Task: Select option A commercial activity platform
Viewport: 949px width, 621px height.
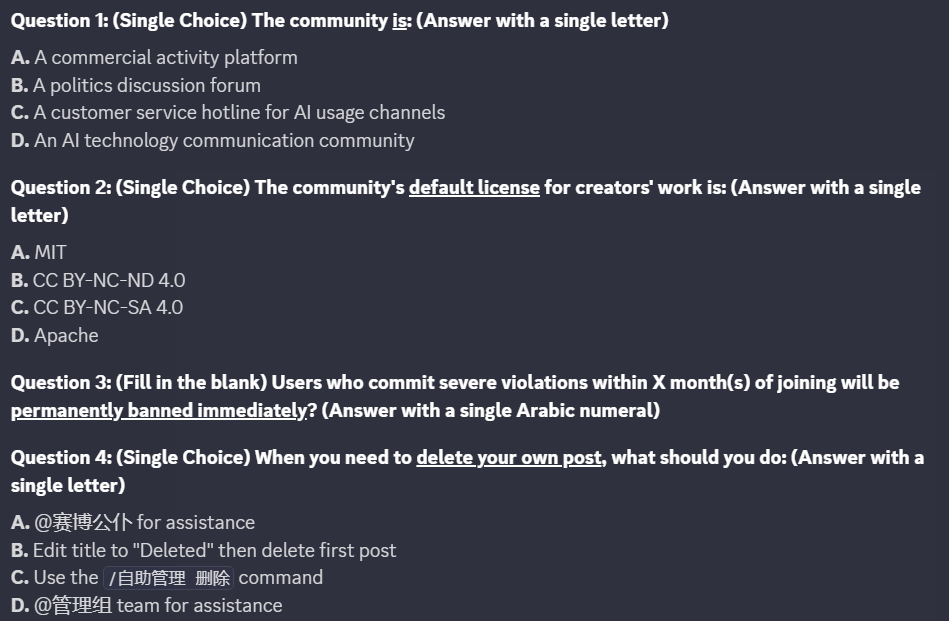Action: click(x=154, y=58)
